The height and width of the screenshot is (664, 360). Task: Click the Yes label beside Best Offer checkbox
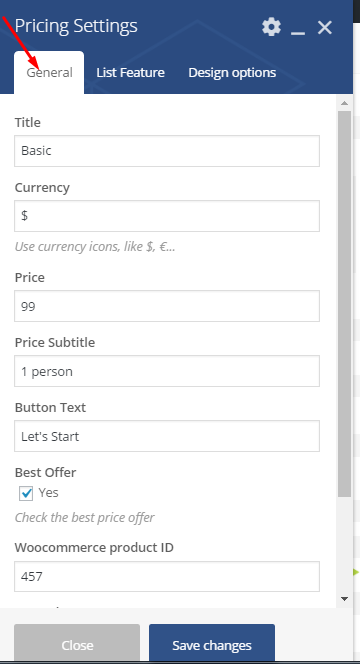tap(48, 492)
